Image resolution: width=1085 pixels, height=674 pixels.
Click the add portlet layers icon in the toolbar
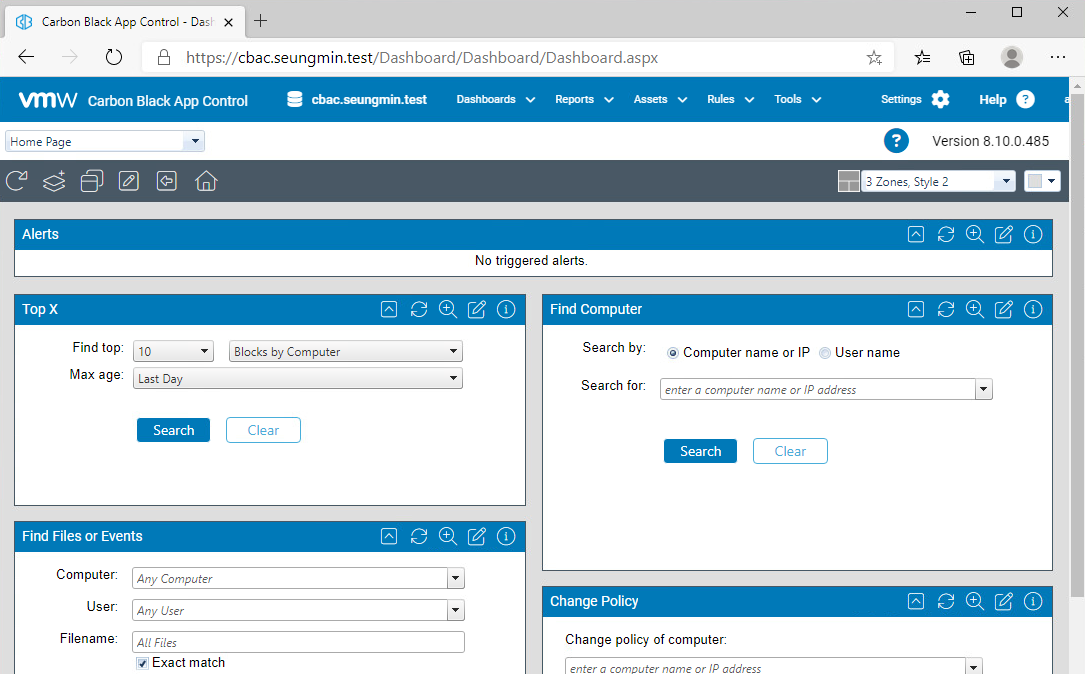click(x=54, y=181)
